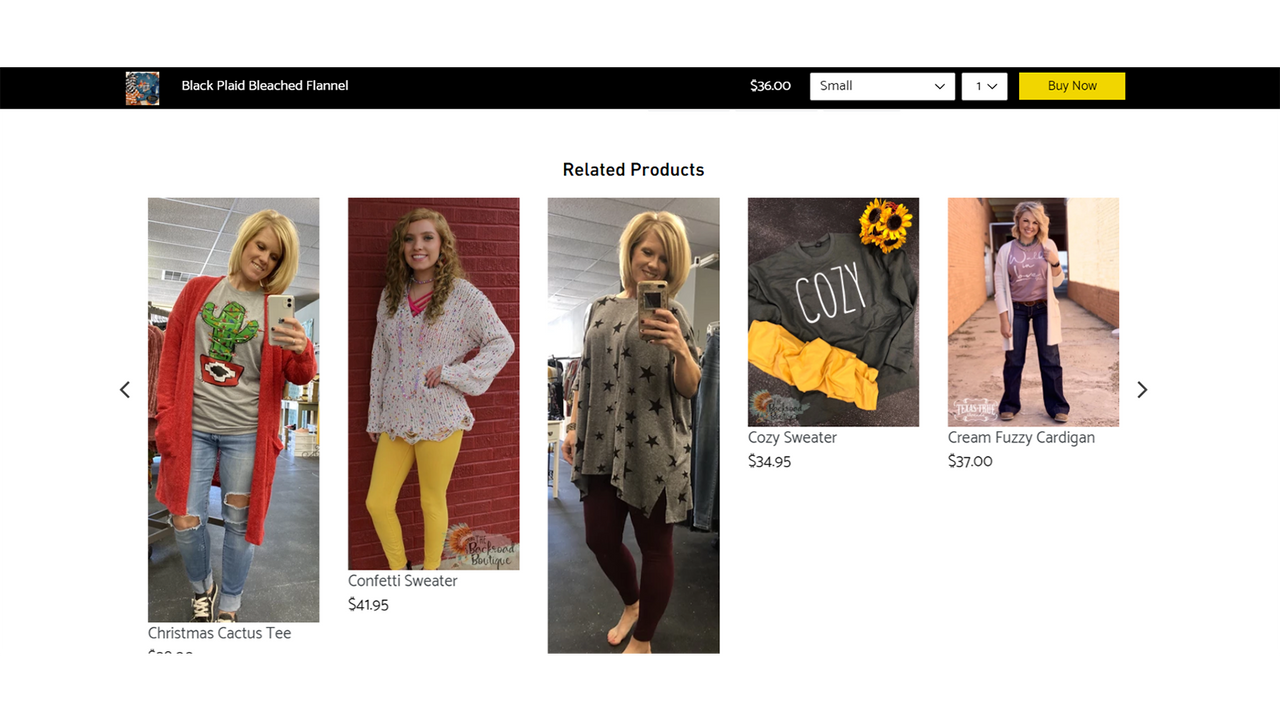Click the Cozy Sweater title link
This screenshot has width=1280, height=720.
[x=793, y=438]
